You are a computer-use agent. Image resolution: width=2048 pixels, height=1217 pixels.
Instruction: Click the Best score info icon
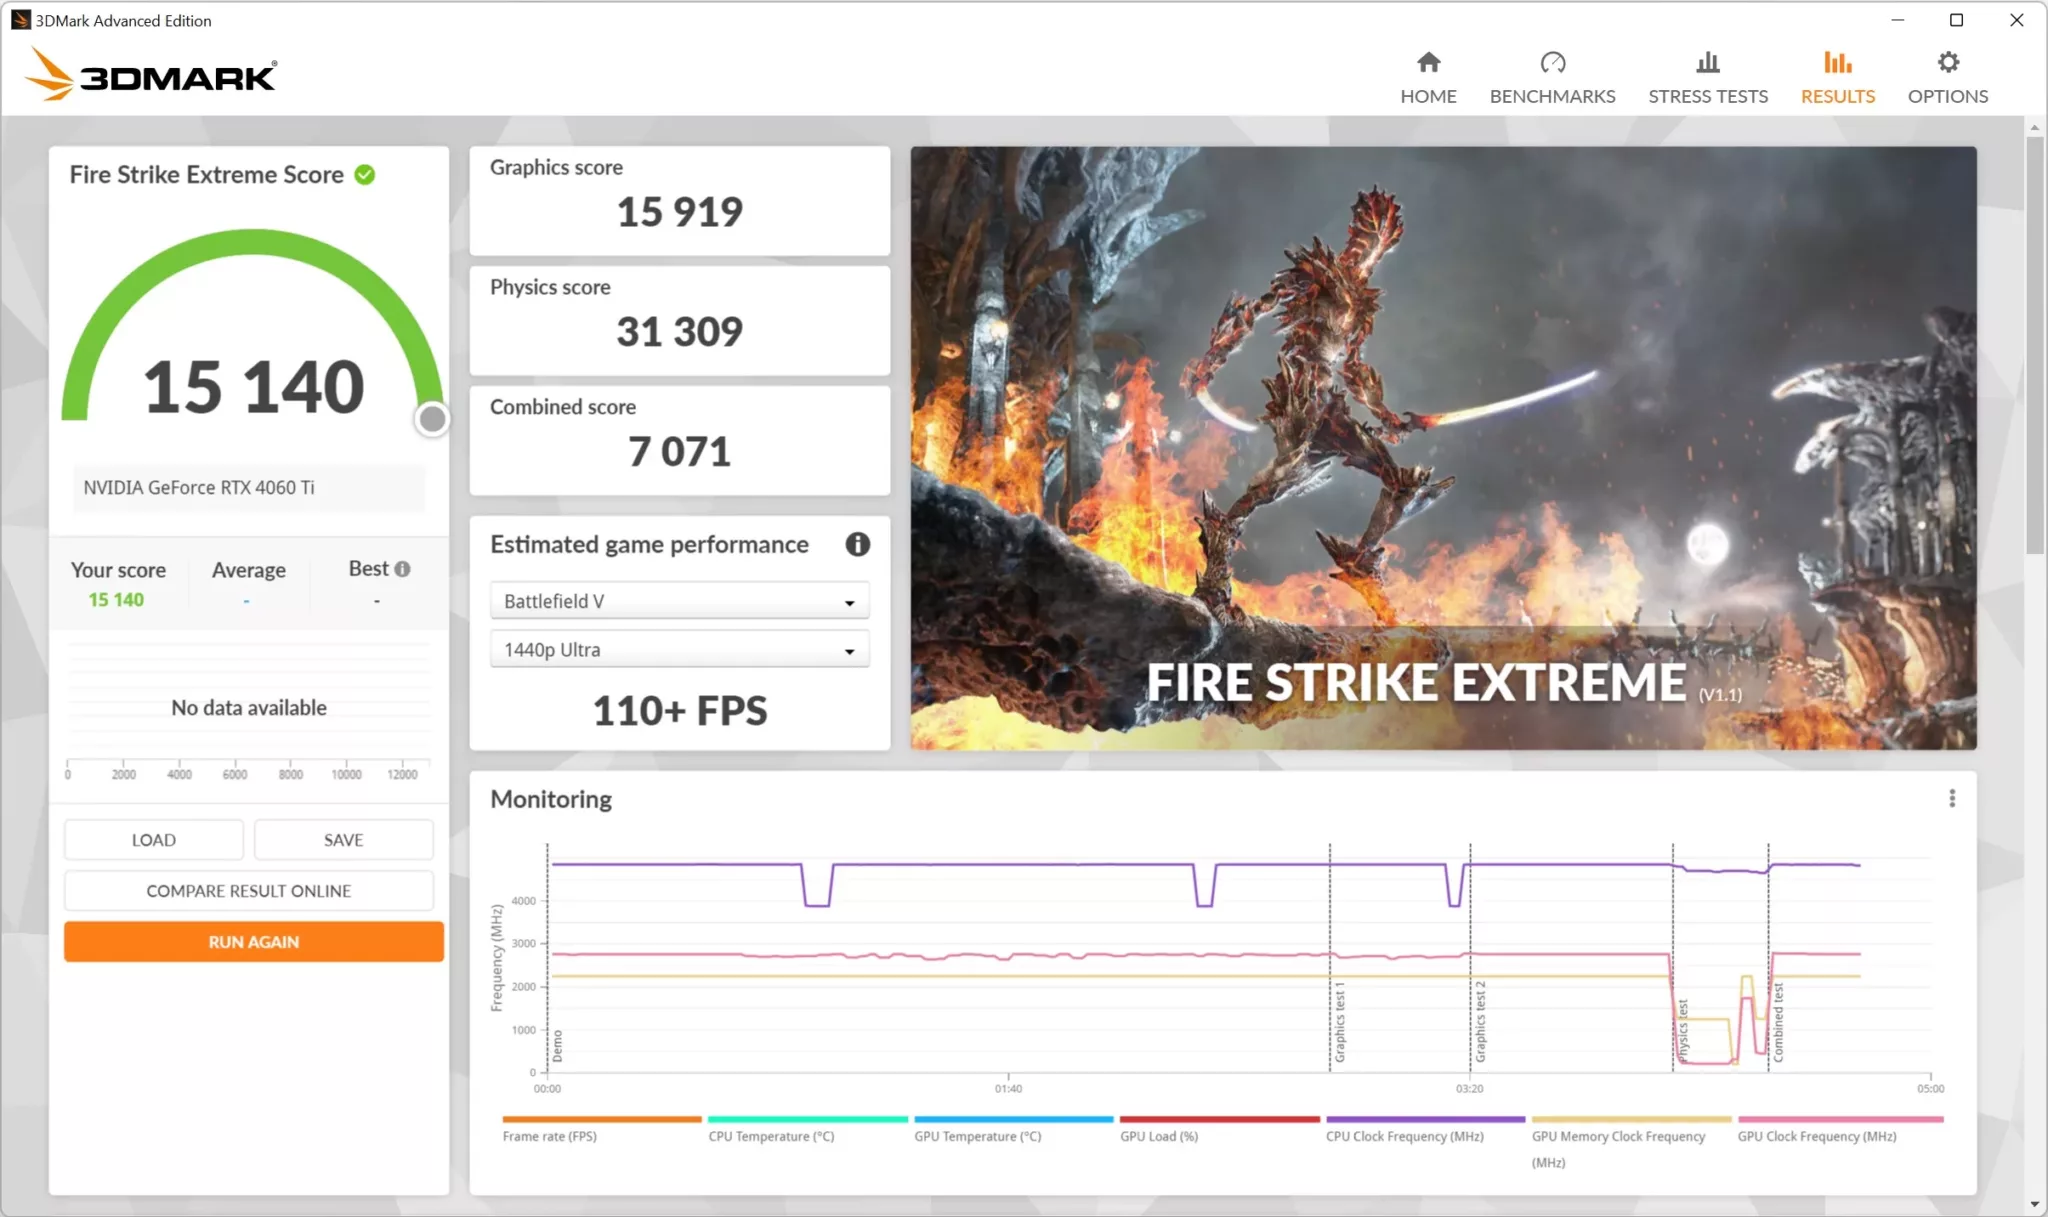tap(404, 568)
